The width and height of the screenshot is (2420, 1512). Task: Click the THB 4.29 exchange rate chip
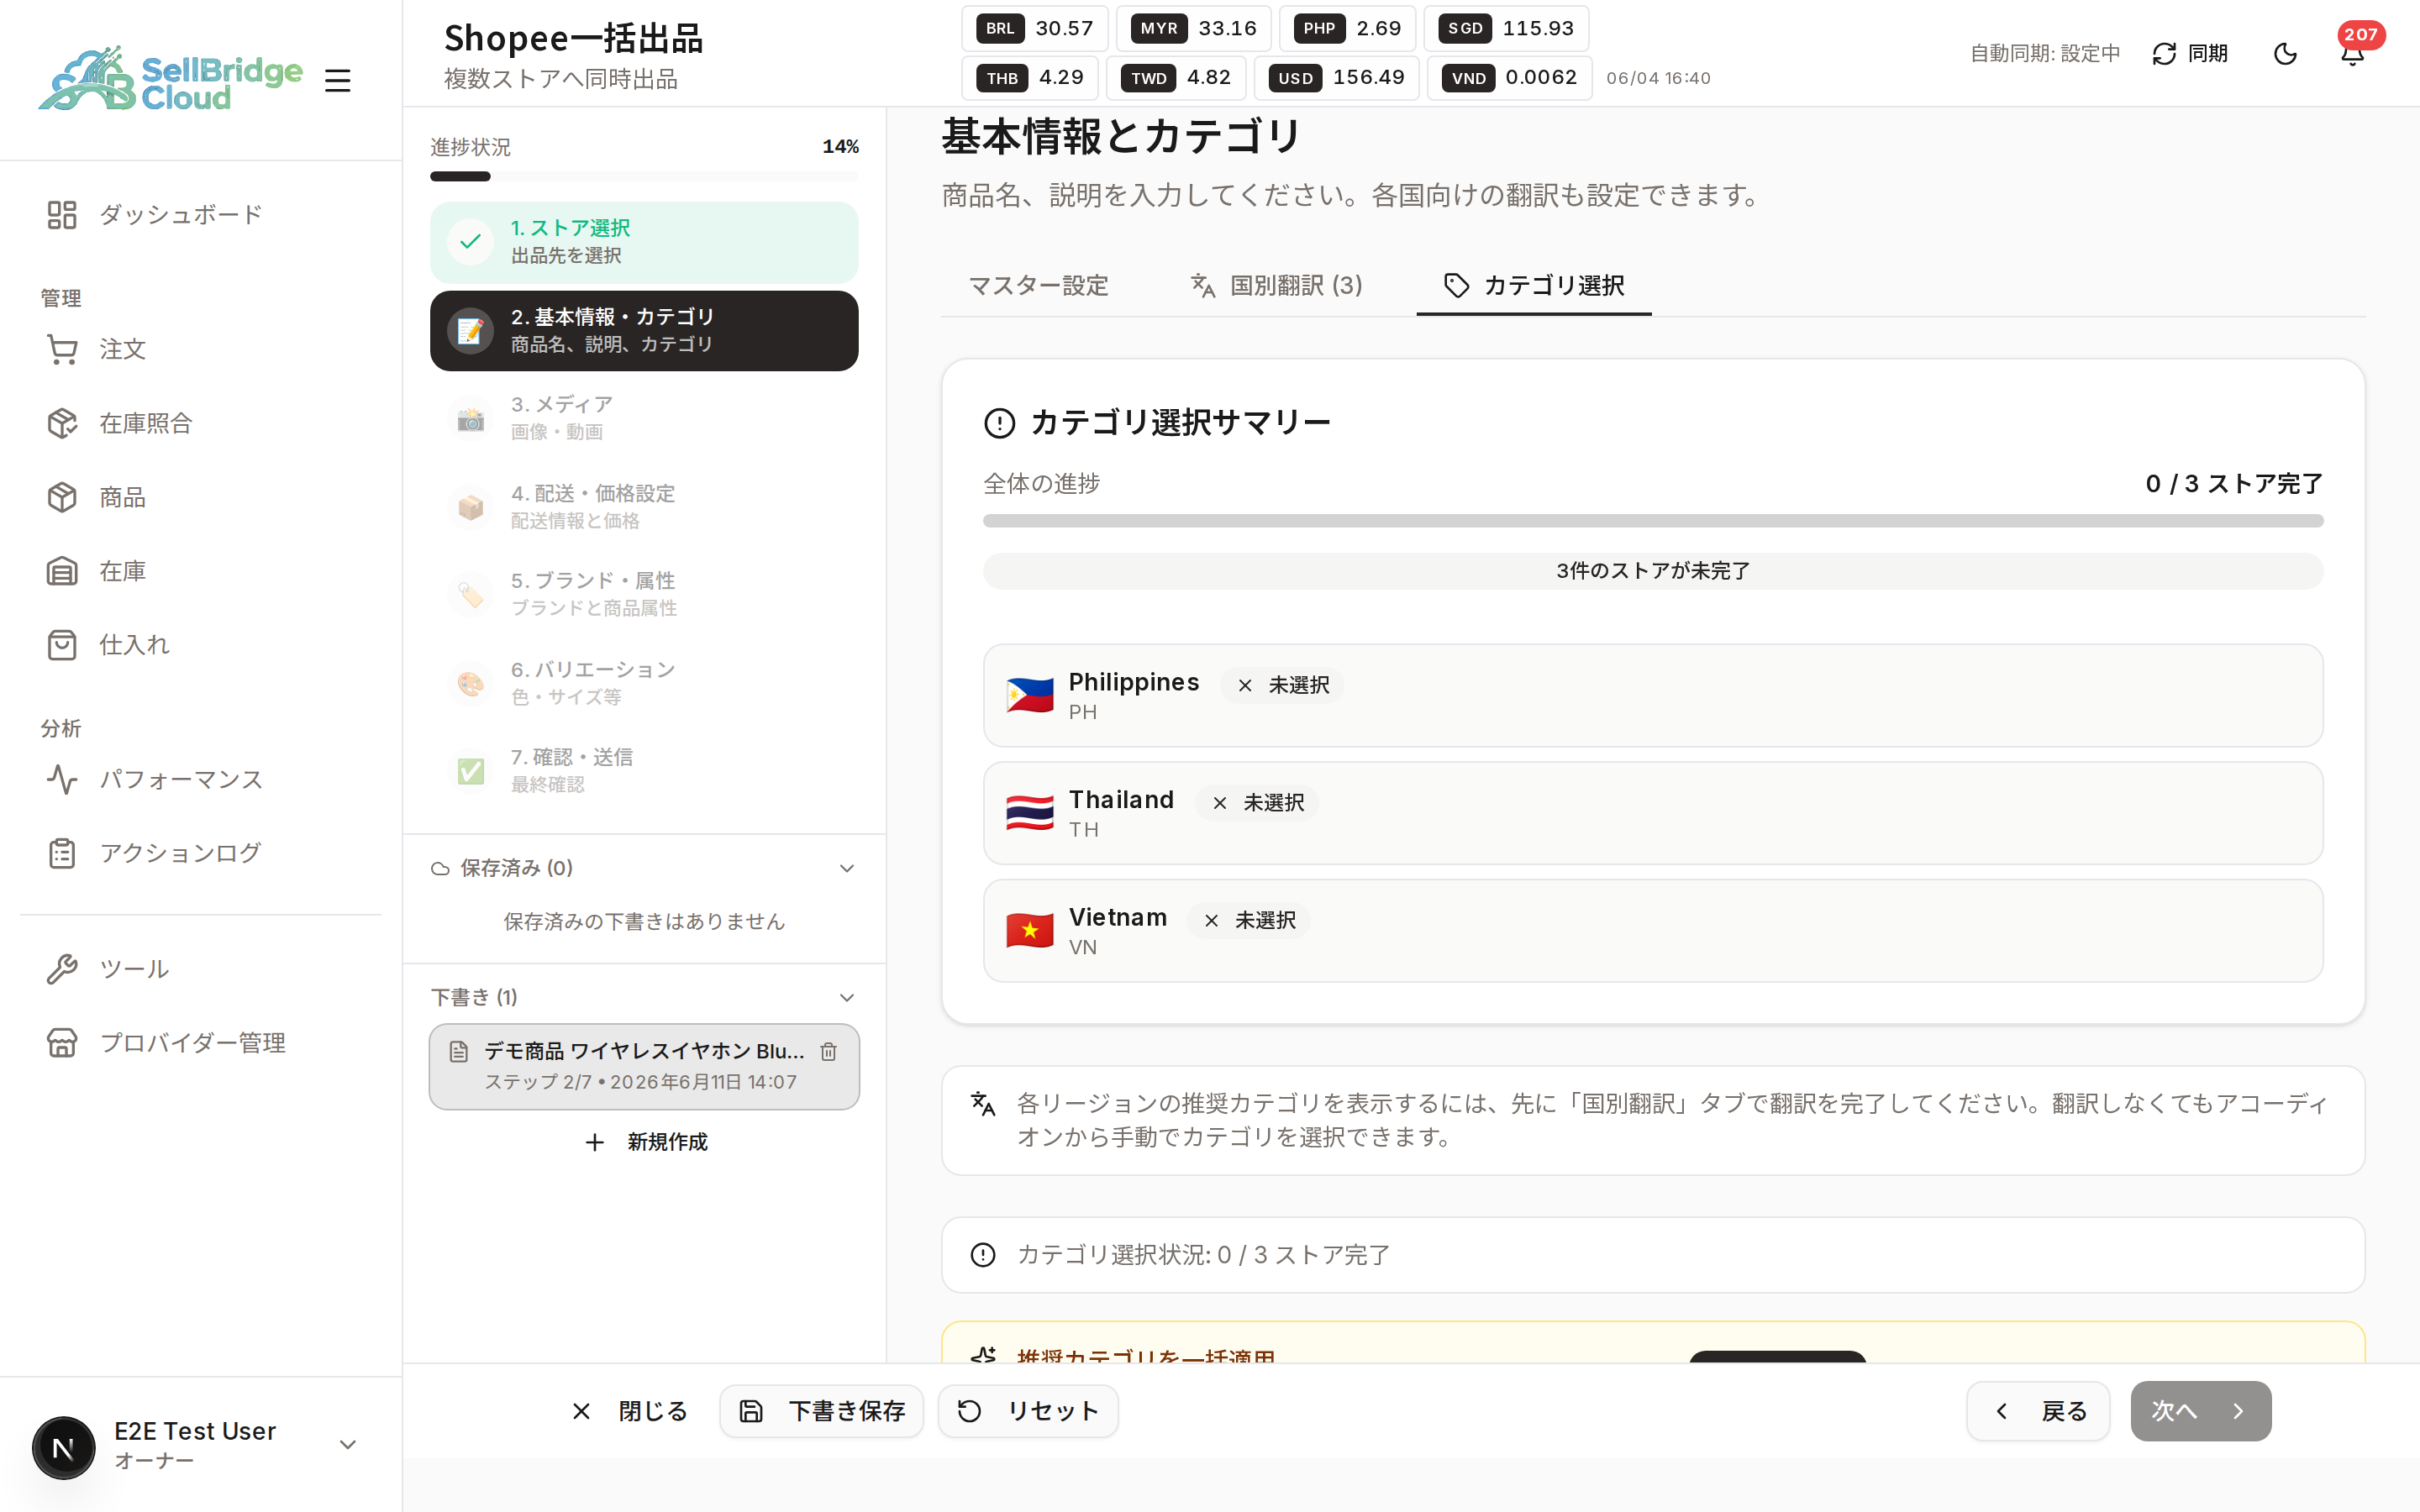pyautogui.click(x=1030, y=78)
